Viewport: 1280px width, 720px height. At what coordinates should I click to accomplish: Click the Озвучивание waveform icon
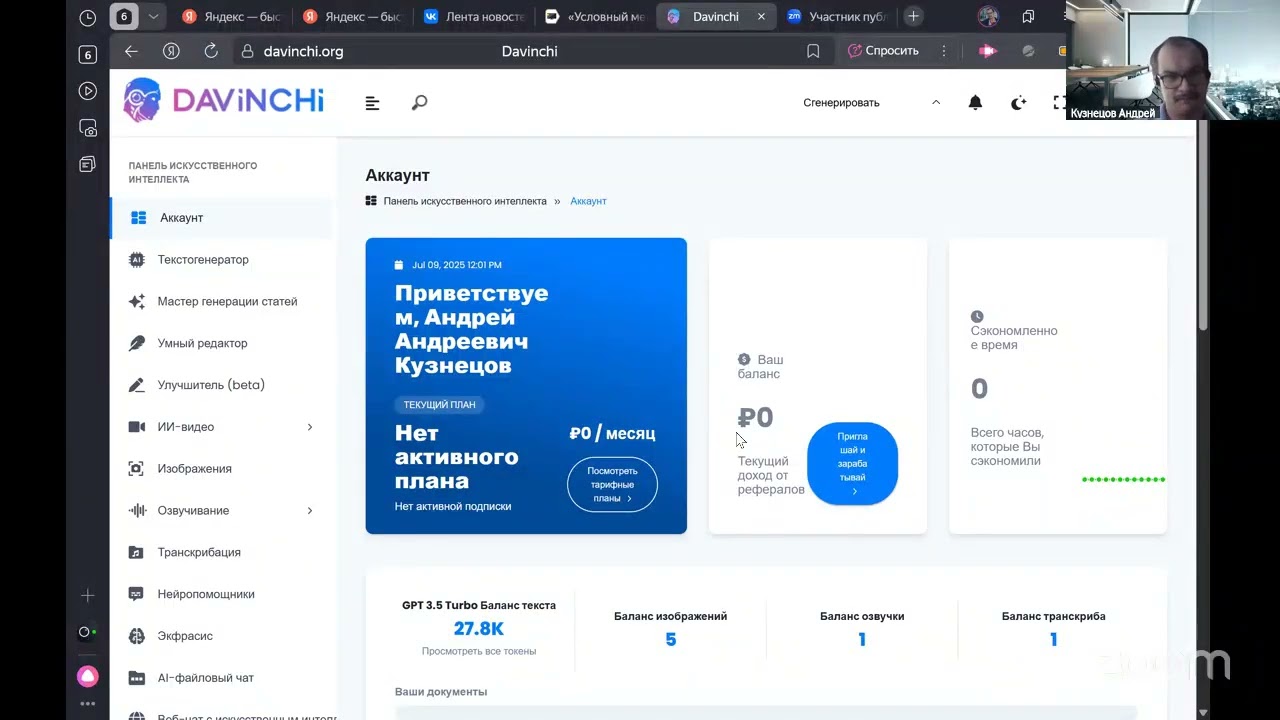pyautogui.click(x=137, y=510)
